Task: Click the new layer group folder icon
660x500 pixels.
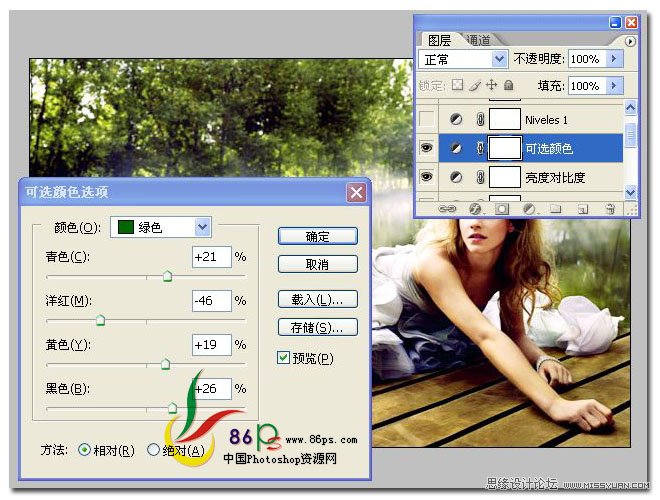Action: point(556,209)
